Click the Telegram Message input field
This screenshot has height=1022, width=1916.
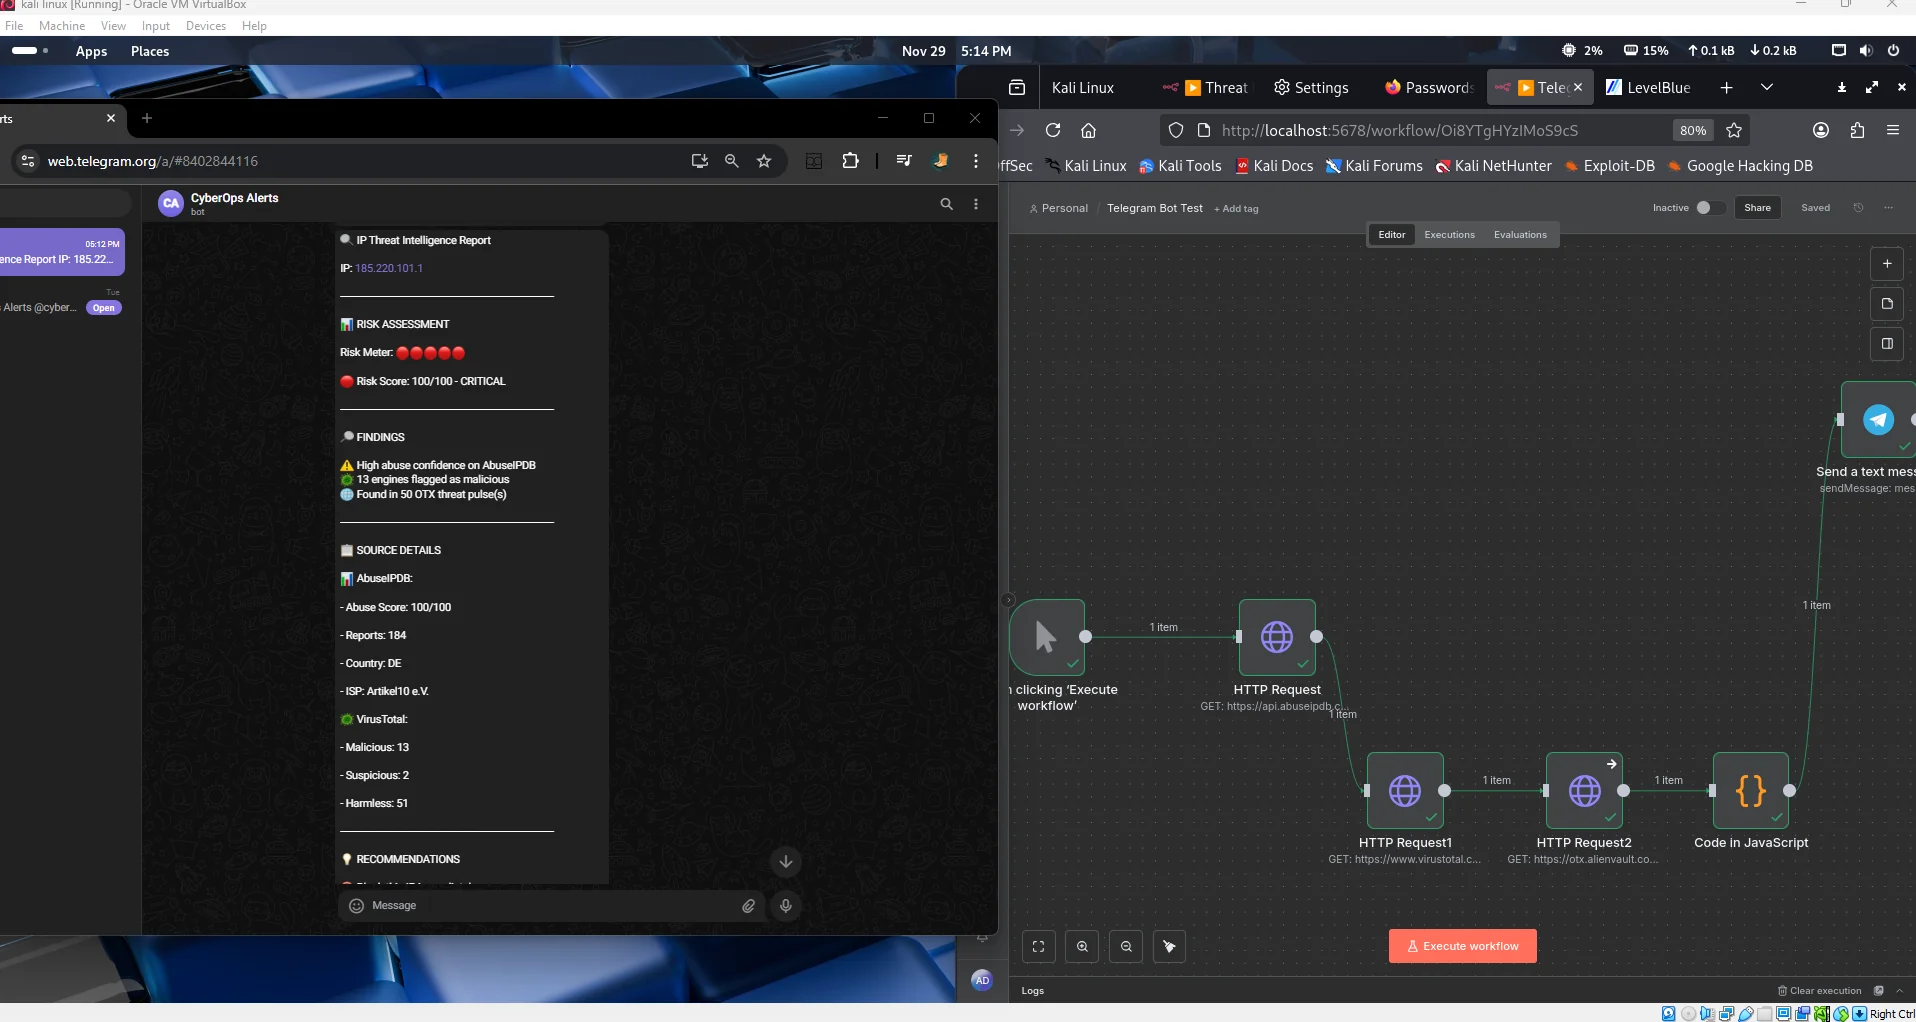pos(550,906)
